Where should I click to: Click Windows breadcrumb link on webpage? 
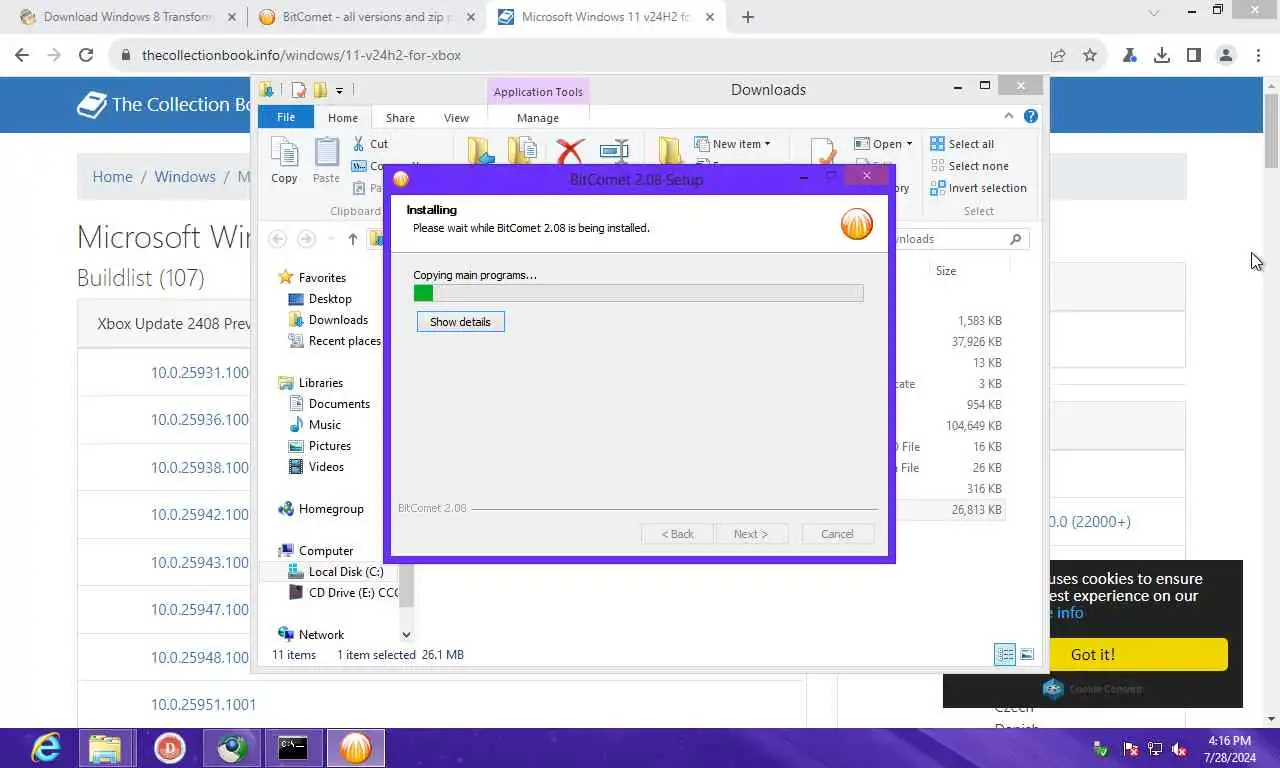[x=185, y=177]
